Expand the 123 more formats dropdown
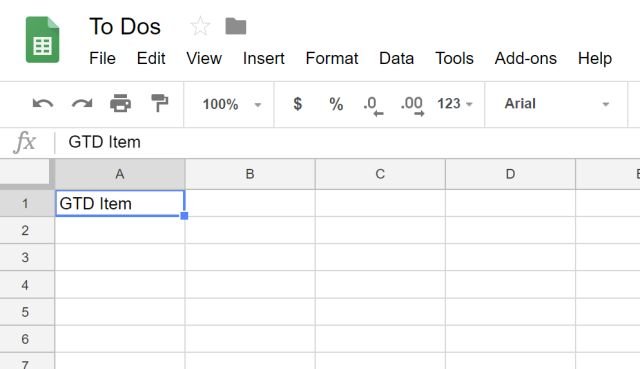The image size is (640, 369). 455,104
